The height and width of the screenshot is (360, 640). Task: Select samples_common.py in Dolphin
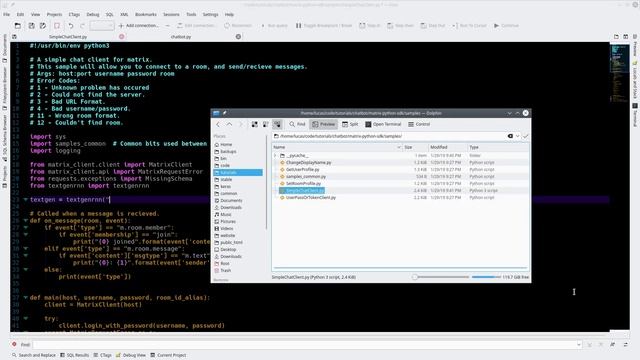[x=306, y=176]
